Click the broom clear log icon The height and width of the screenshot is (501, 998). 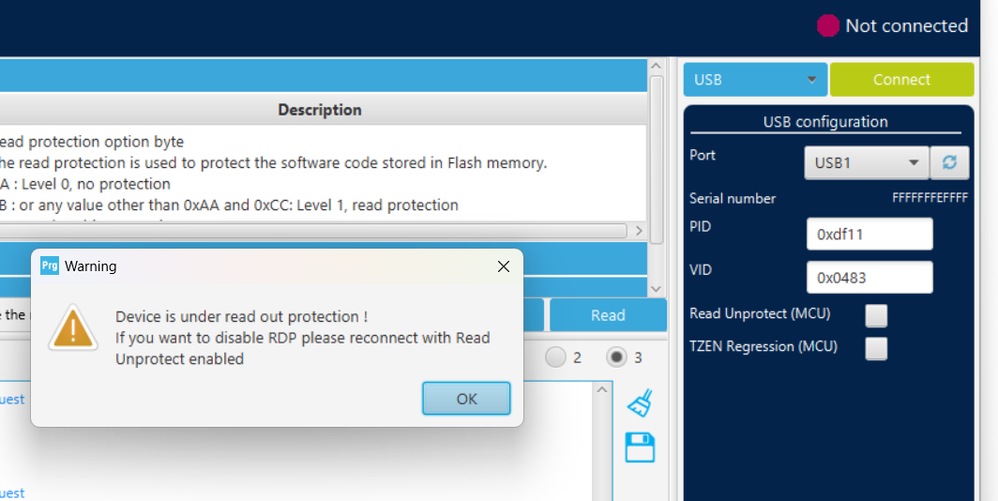640,402
